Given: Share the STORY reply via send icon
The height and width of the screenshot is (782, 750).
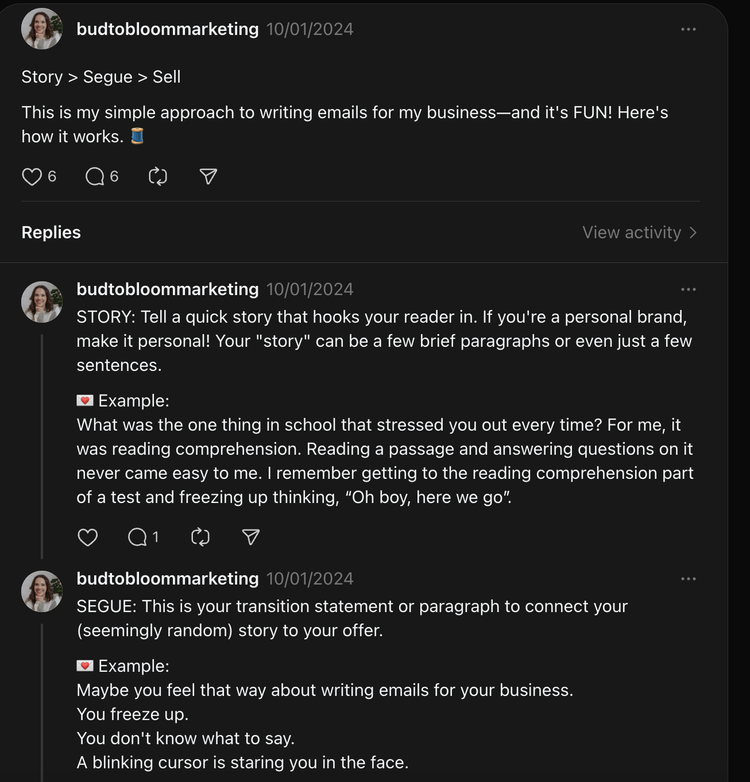Looking at the screenshot, I should click(x=251, y=538).
